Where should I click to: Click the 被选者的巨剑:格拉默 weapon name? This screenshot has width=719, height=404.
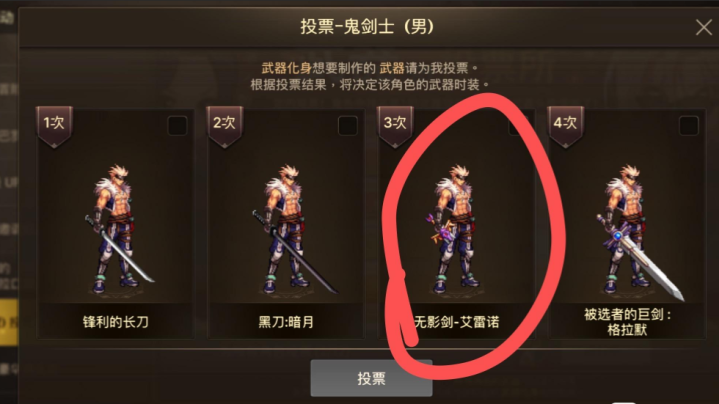[x=627, y=322]
